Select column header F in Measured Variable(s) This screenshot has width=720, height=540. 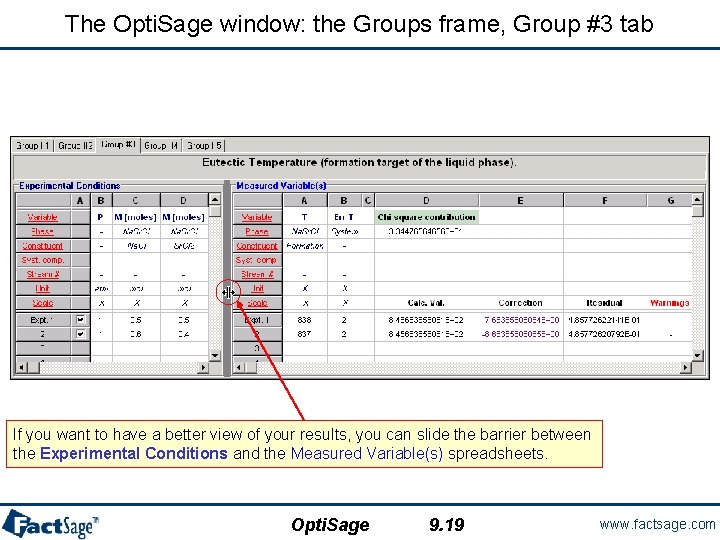coord(605,201)
